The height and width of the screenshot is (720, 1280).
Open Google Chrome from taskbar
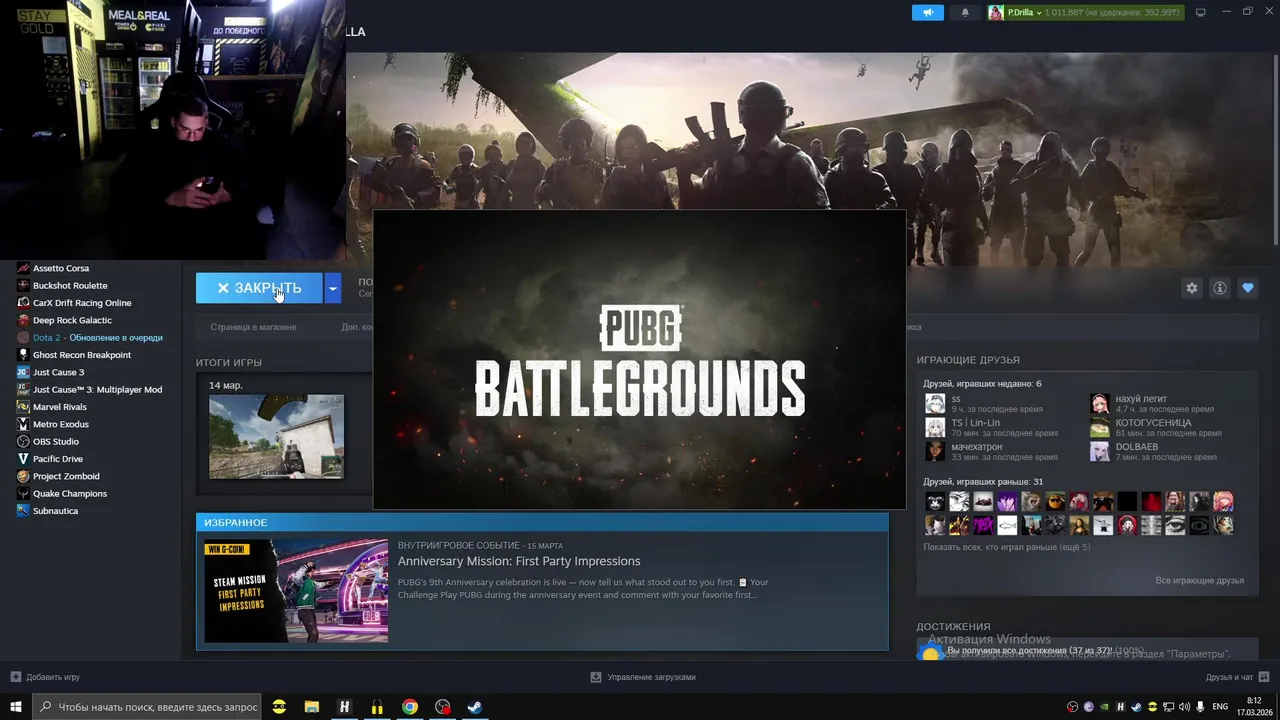click(410, 707)
